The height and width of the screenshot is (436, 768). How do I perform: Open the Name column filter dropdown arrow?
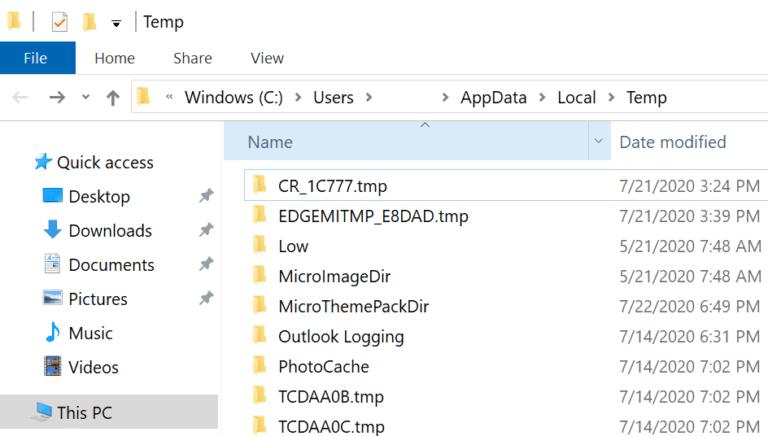[599, 141]
